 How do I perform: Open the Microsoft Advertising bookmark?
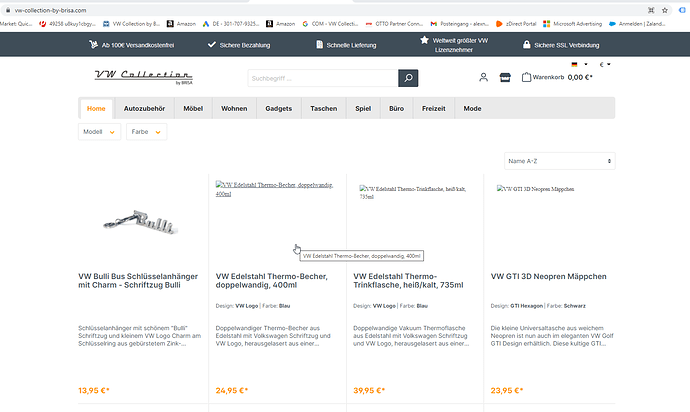[573, 24]
